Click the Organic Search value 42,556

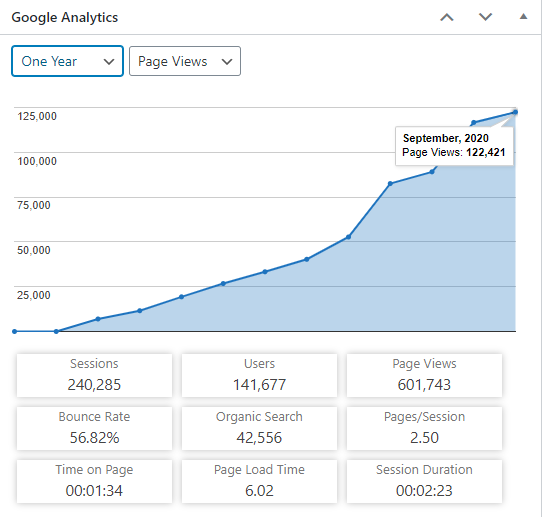coord(259,438)
